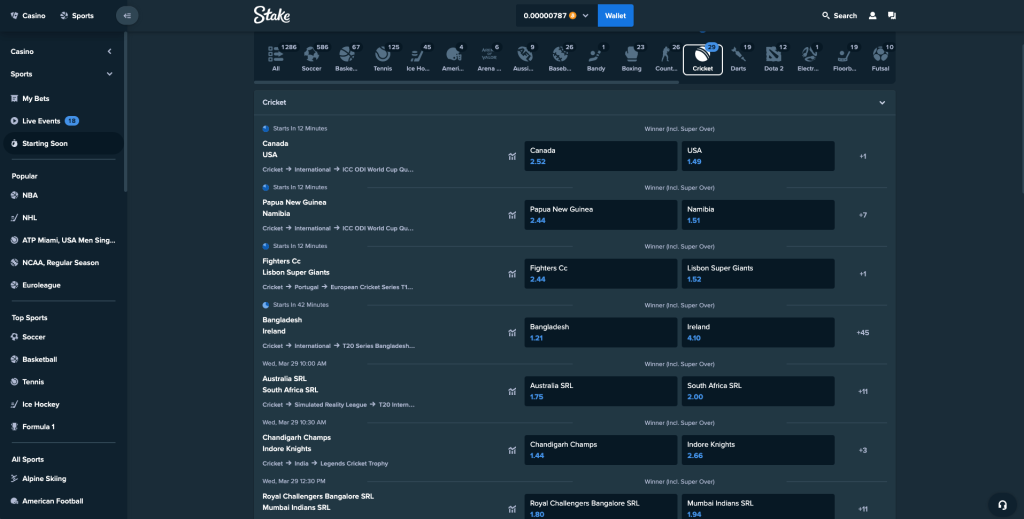Image resolution: width=1024 pixels, height=519 pixels.
Task: Switch to Casino tab in top bar
Action: [28, 16]
